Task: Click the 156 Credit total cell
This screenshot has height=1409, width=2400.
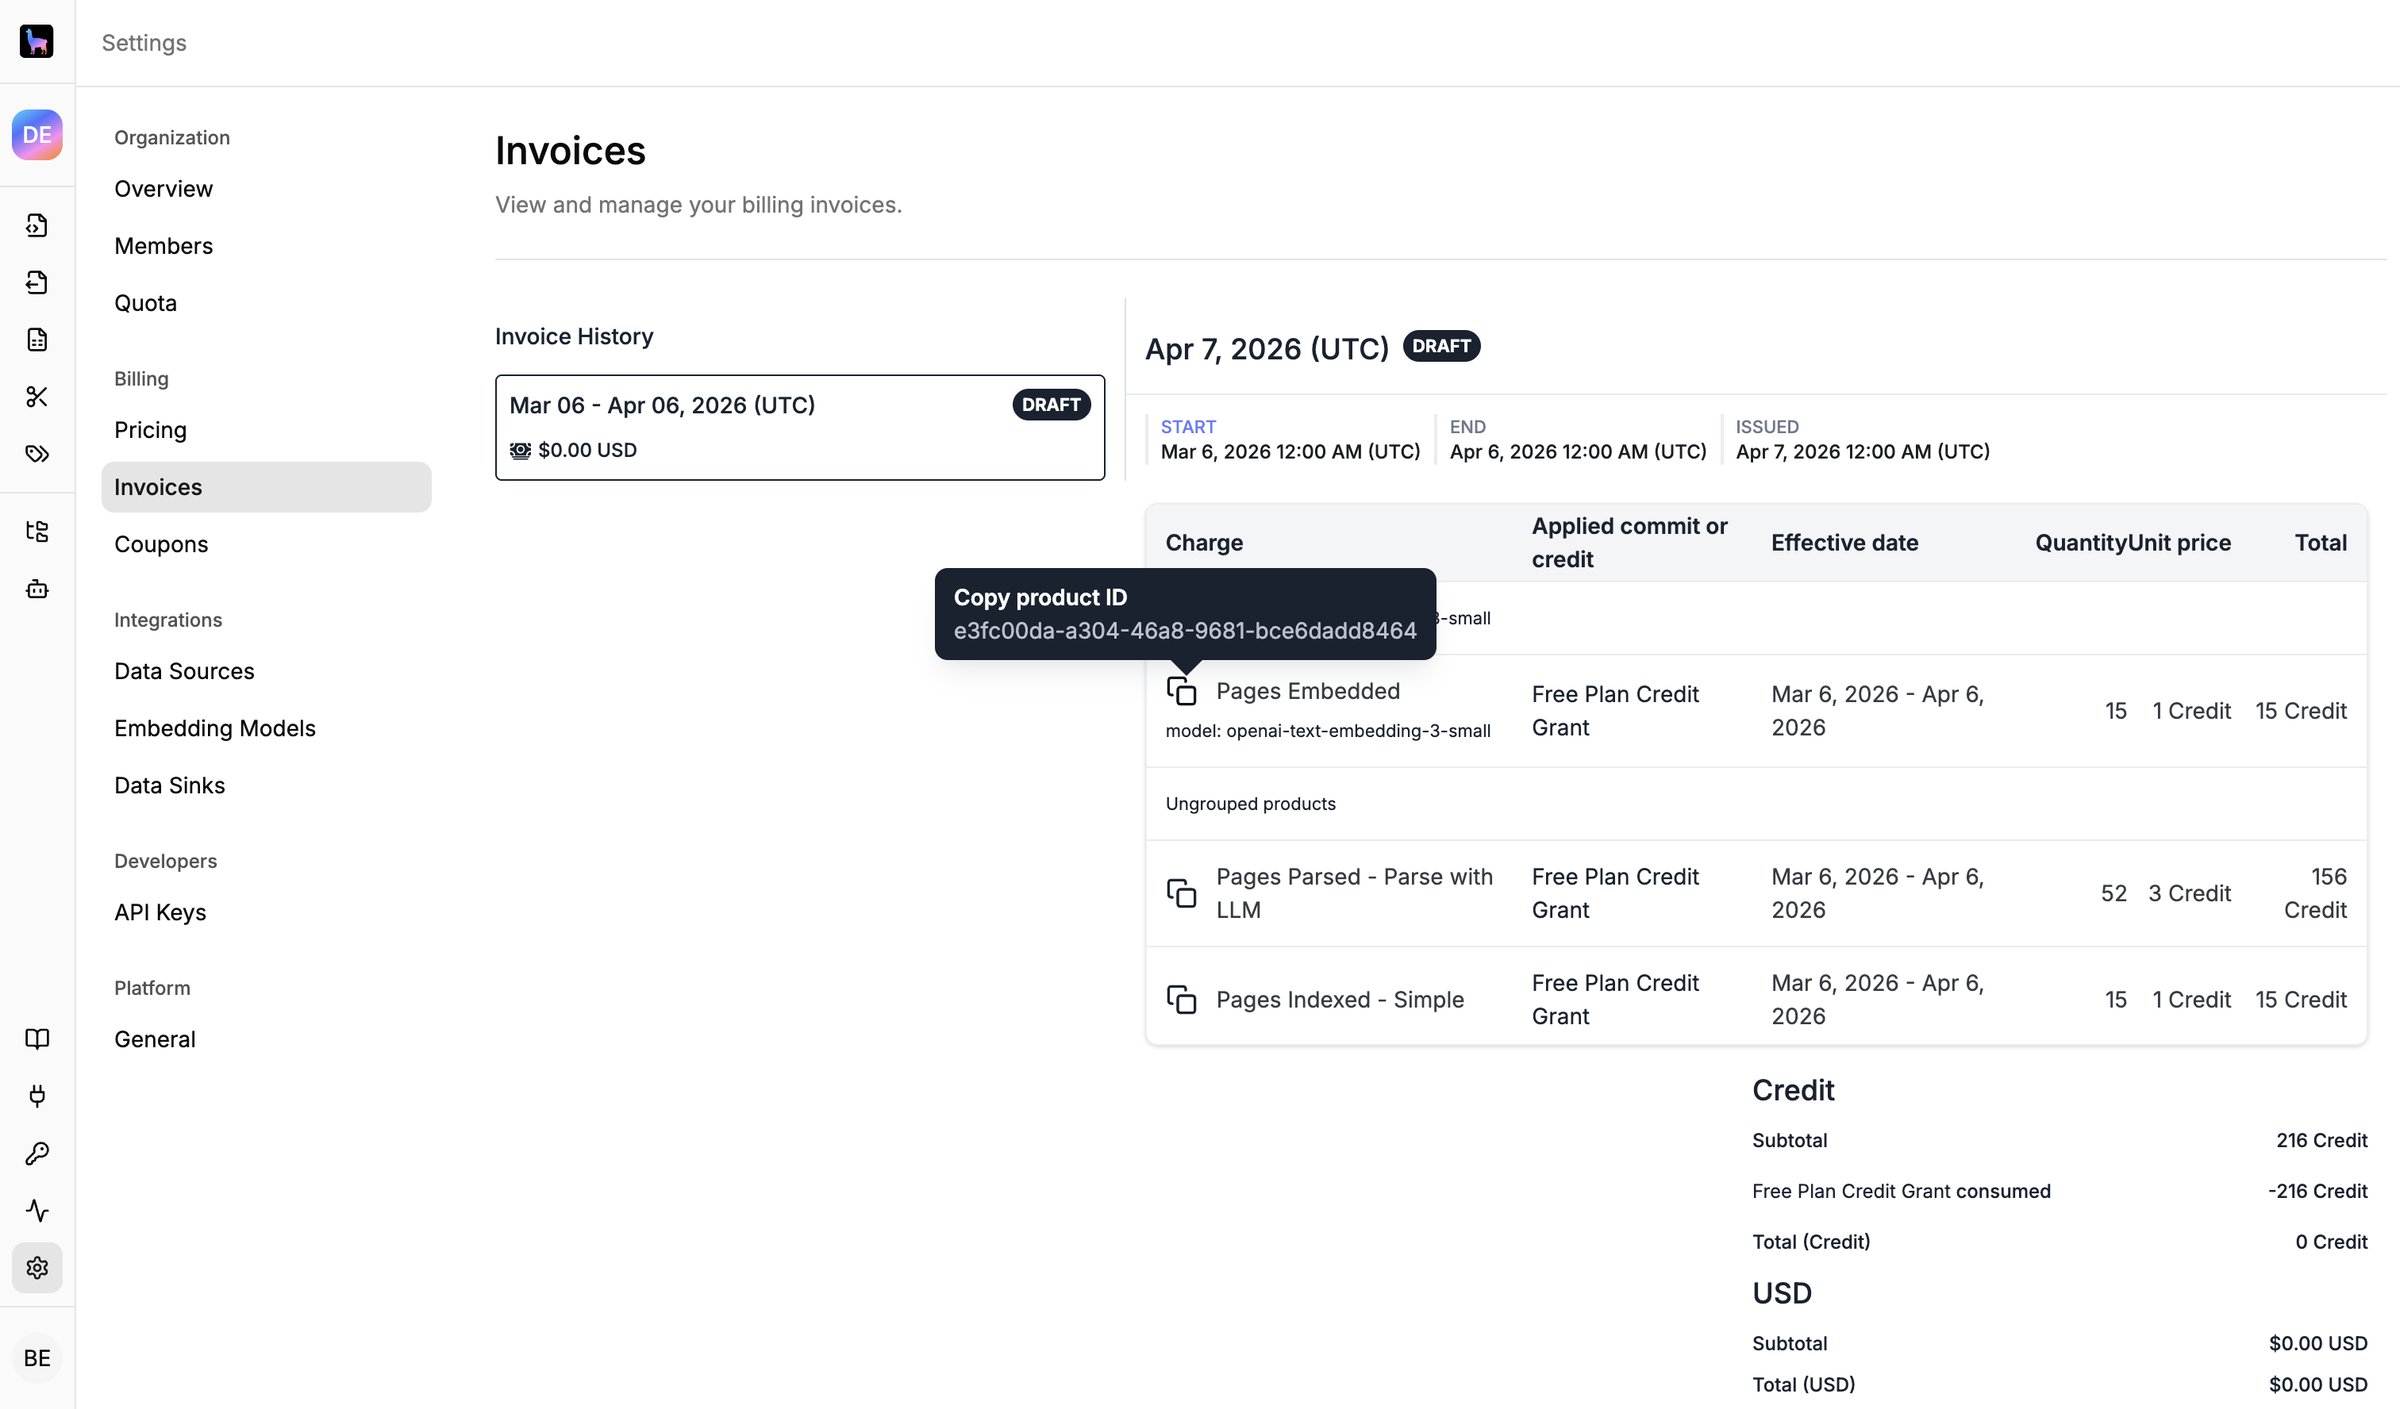Action: click(x=2314, y=893)
